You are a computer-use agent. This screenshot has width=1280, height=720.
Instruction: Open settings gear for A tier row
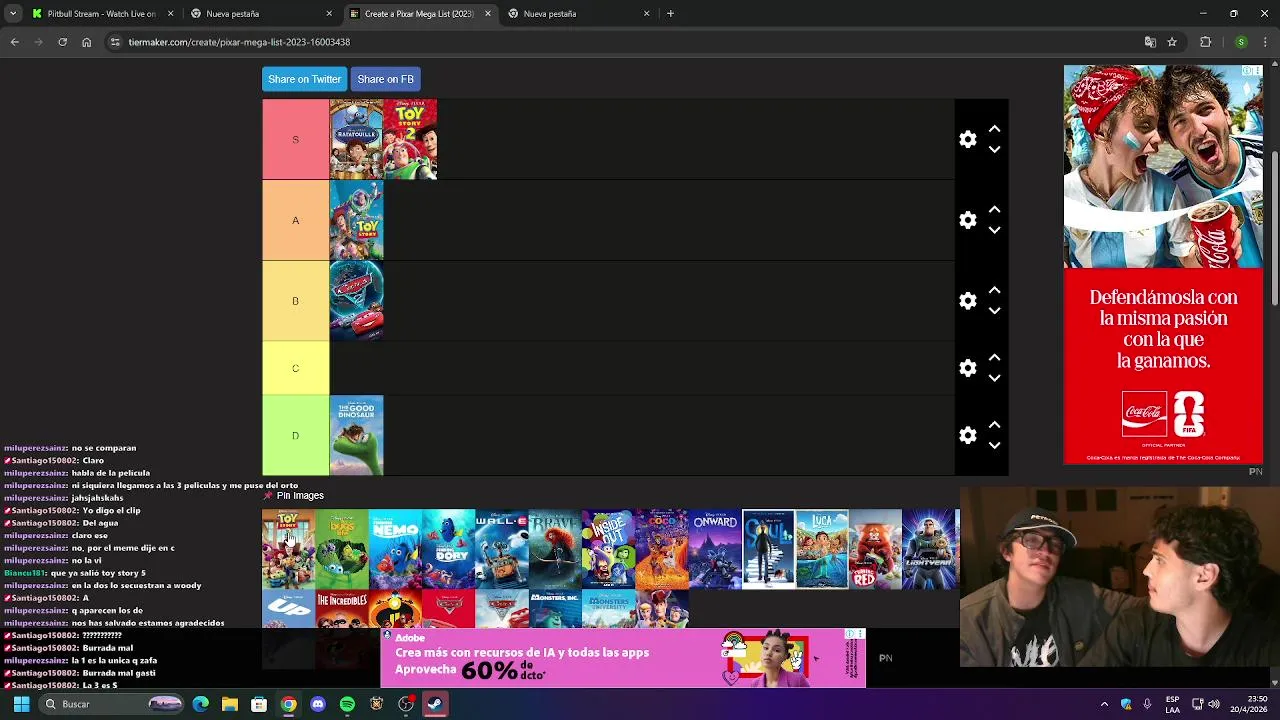point(967,220)
